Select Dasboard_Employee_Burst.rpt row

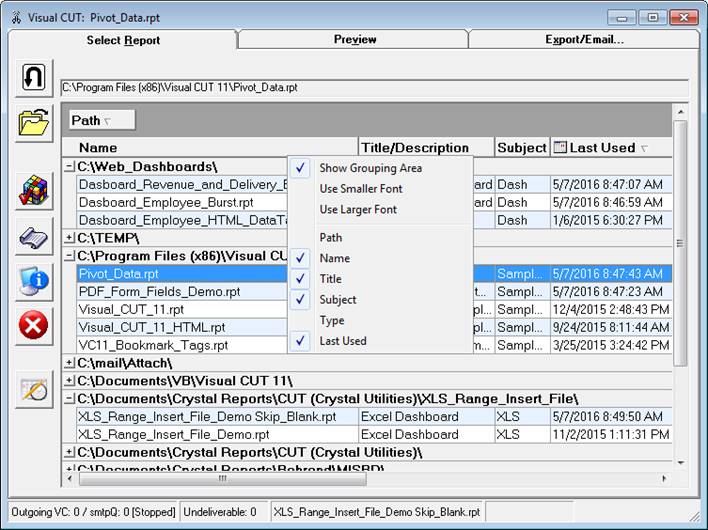(182, 202)
